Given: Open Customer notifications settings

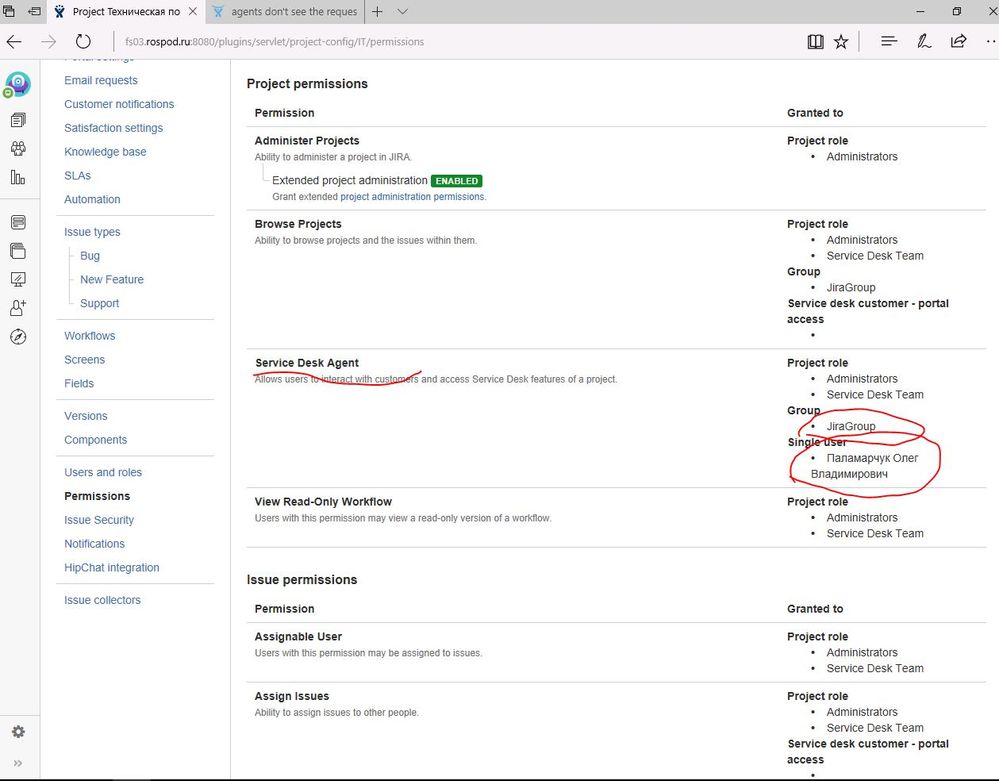Looking at the screenshot, I should [x=119, y=104].
